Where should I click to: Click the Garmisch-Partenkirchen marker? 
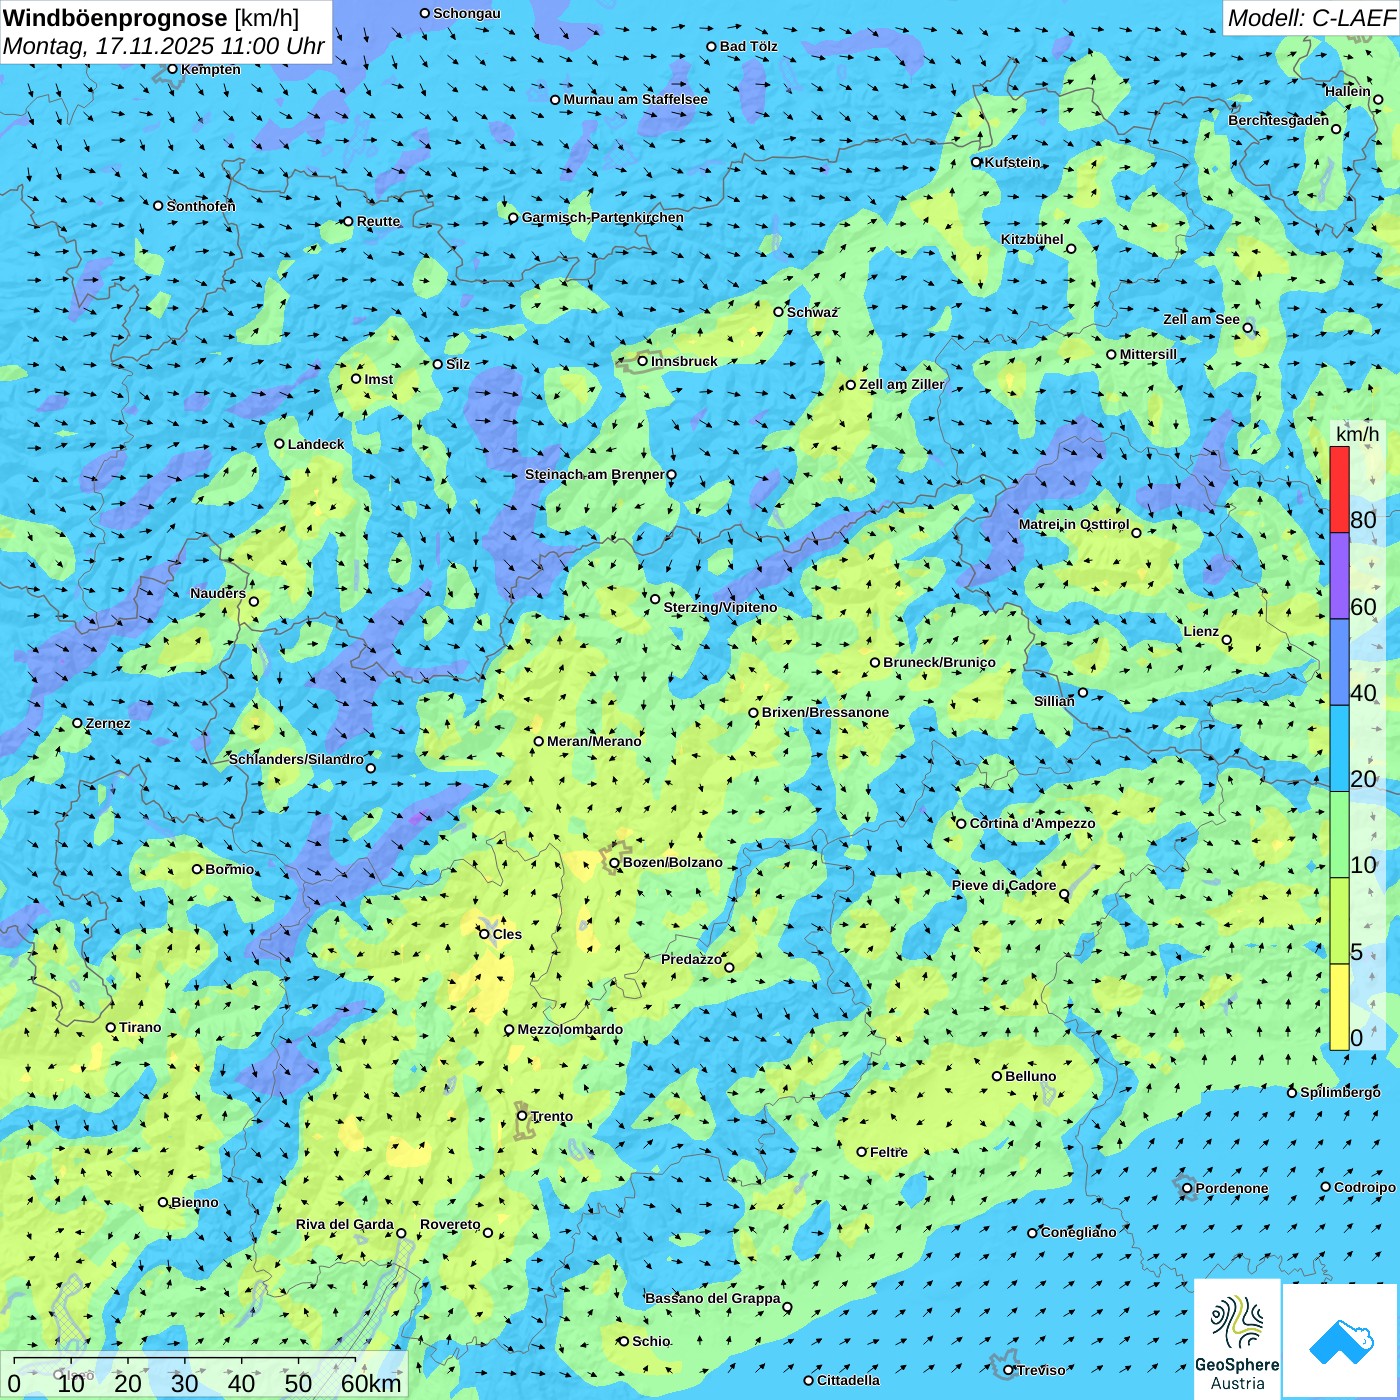tap(514, 217)
